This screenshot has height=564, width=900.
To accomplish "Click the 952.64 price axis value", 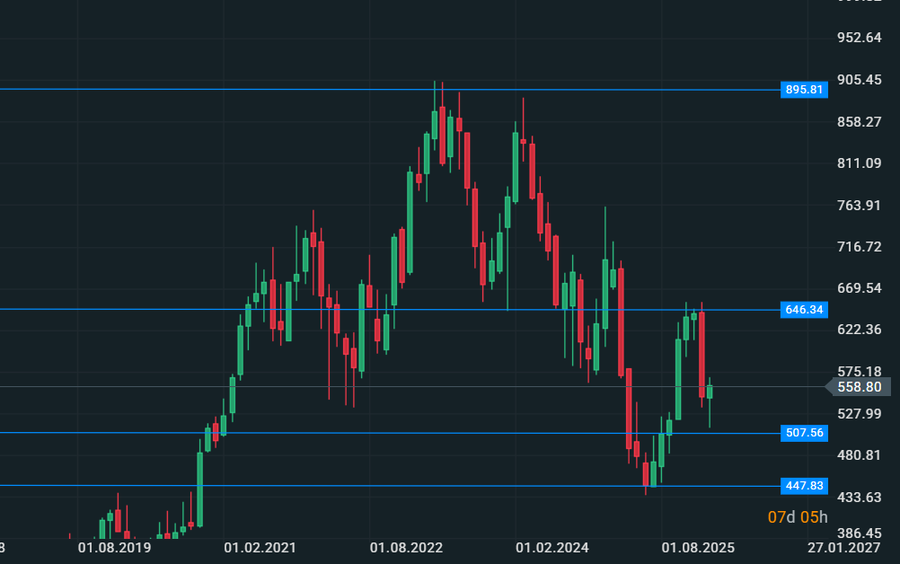I will point(859,37).
